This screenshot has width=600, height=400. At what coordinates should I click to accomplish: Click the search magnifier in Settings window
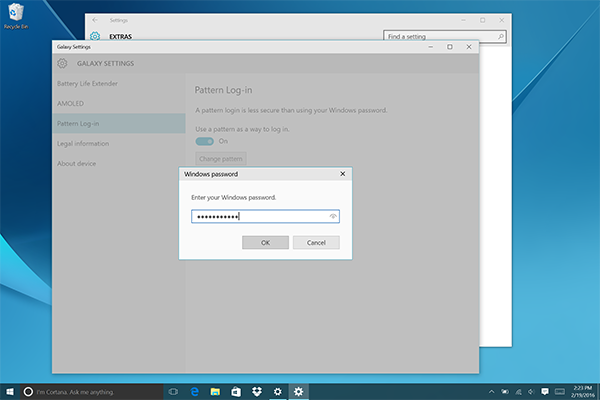(501, 36)
